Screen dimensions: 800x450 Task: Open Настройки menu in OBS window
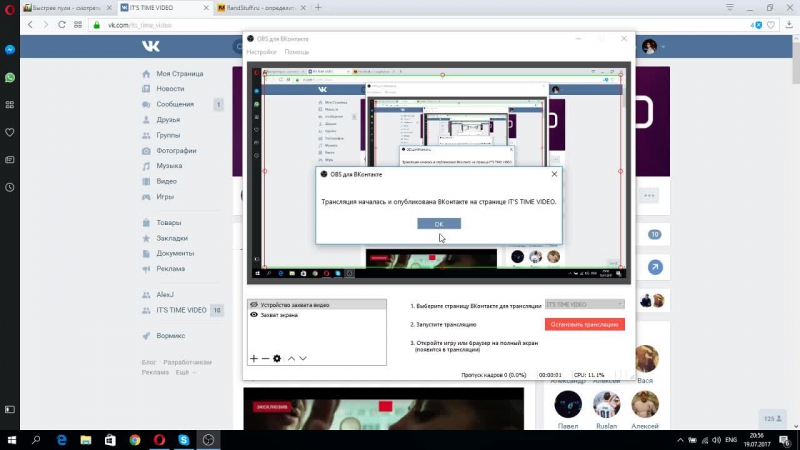point(261,52)
